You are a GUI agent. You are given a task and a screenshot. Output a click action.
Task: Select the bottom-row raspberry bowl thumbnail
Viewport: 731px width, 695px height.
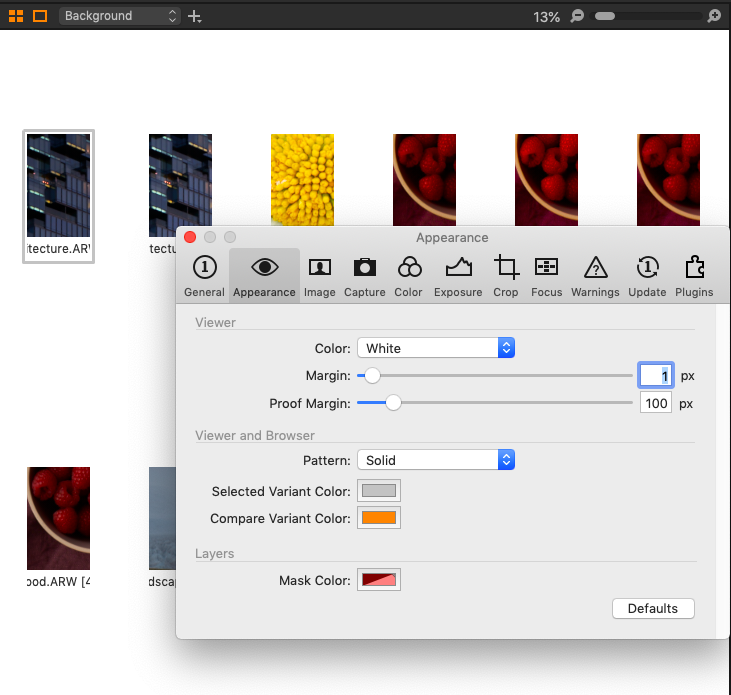pos(58,518)
